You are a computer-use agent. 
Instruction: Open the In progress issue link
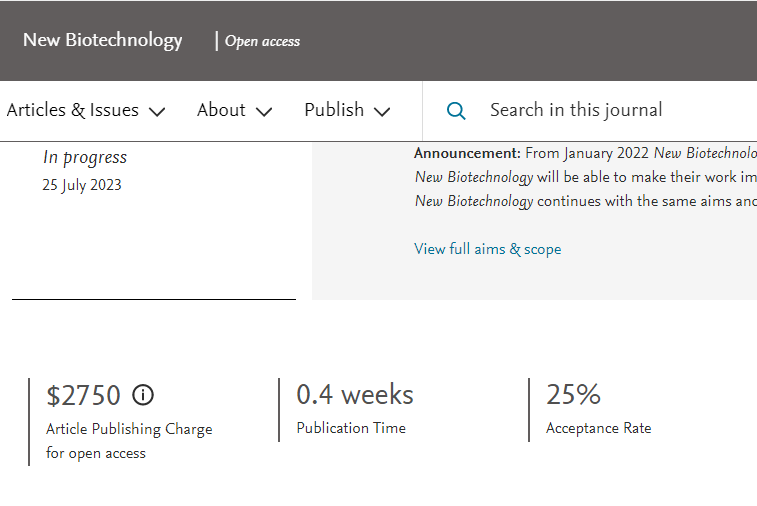[x=85, y=157]
